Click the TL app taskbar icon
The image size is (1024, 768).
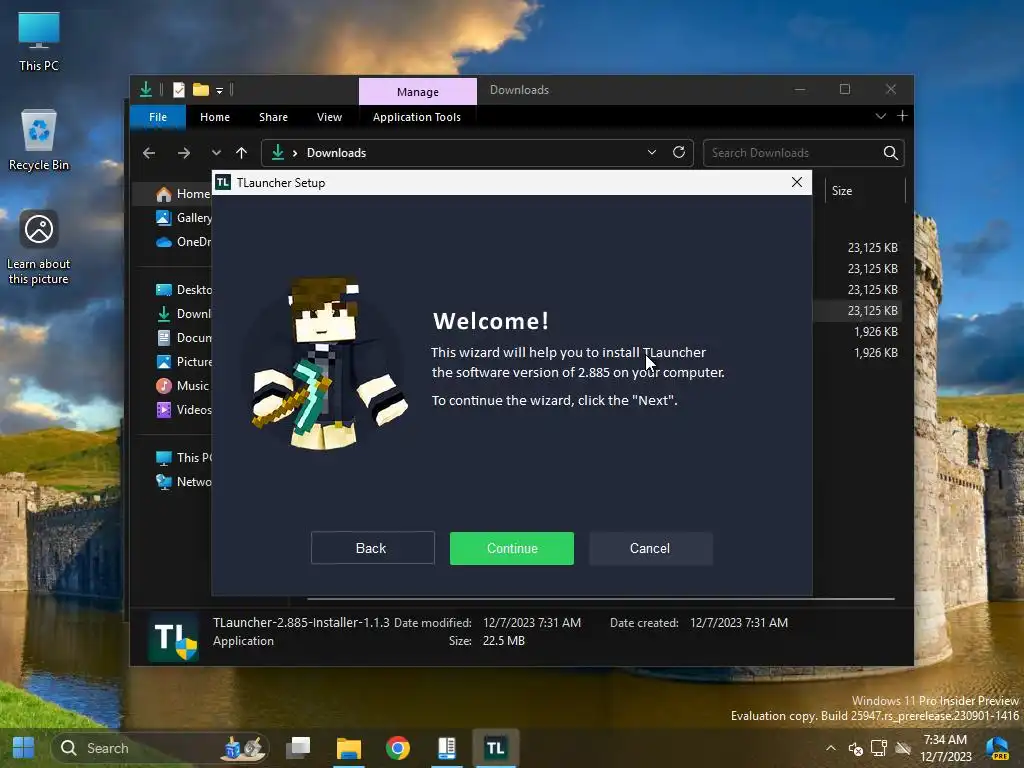tap(496, 748)
